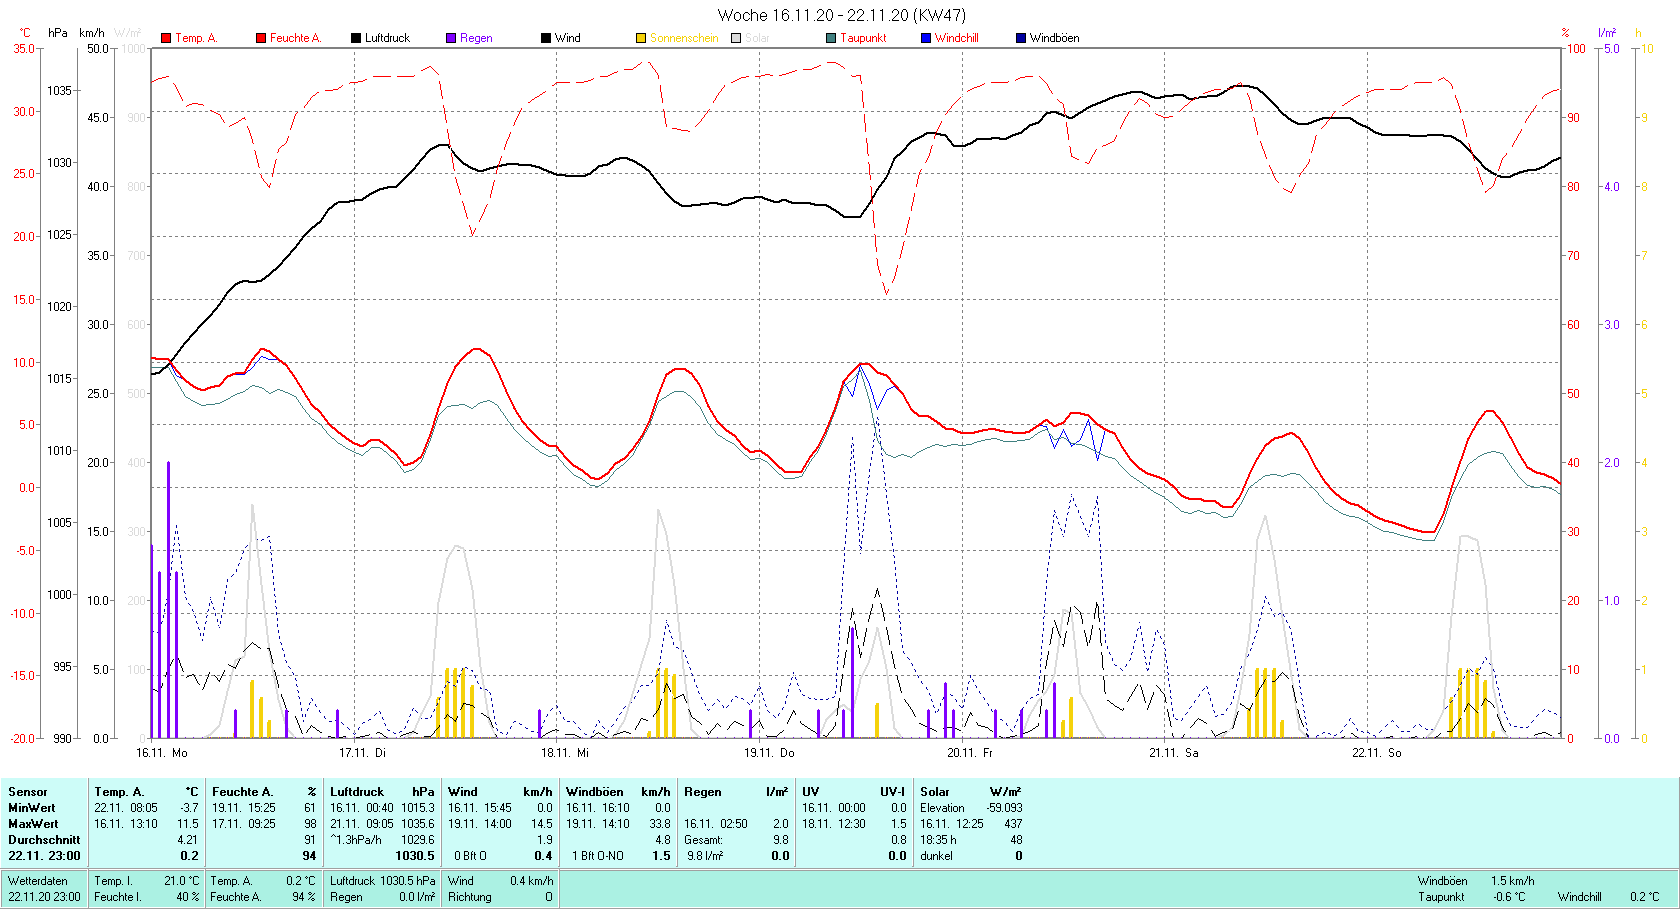Click the 'dunkel' solar status
The image size is (1680, 909).
point(937,856)
